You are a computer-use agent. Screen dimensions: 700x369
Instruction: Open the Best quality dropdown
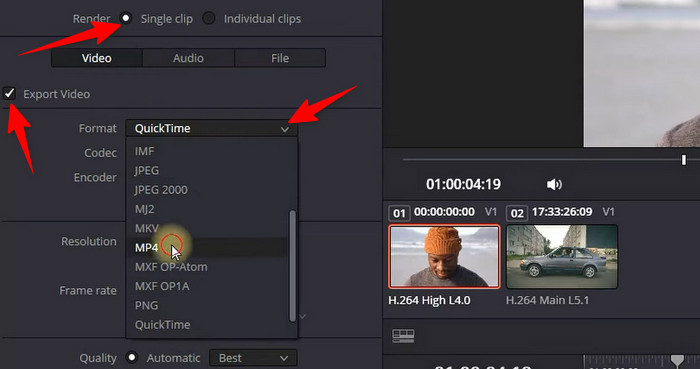tap(253, 358)
